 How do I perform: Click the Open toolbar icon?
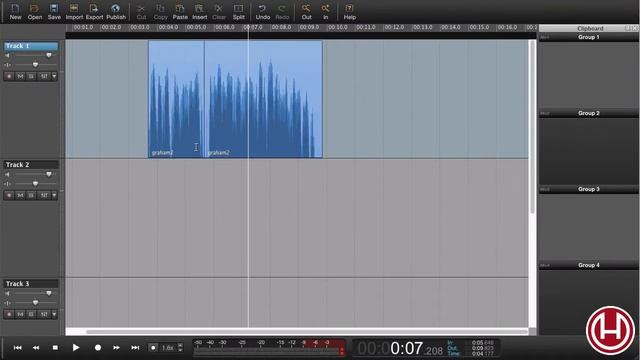[x=35, y=12]
